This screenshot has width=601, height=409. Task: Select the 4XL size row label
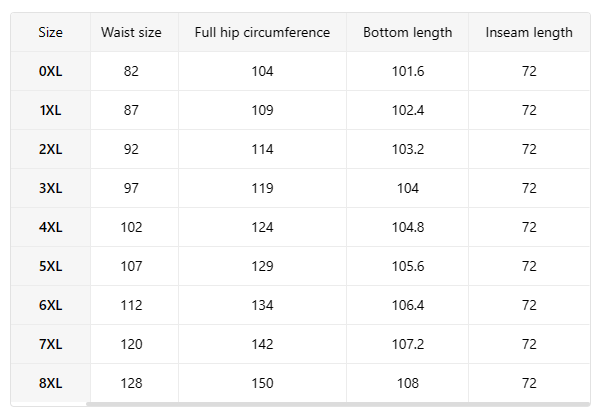51,227
